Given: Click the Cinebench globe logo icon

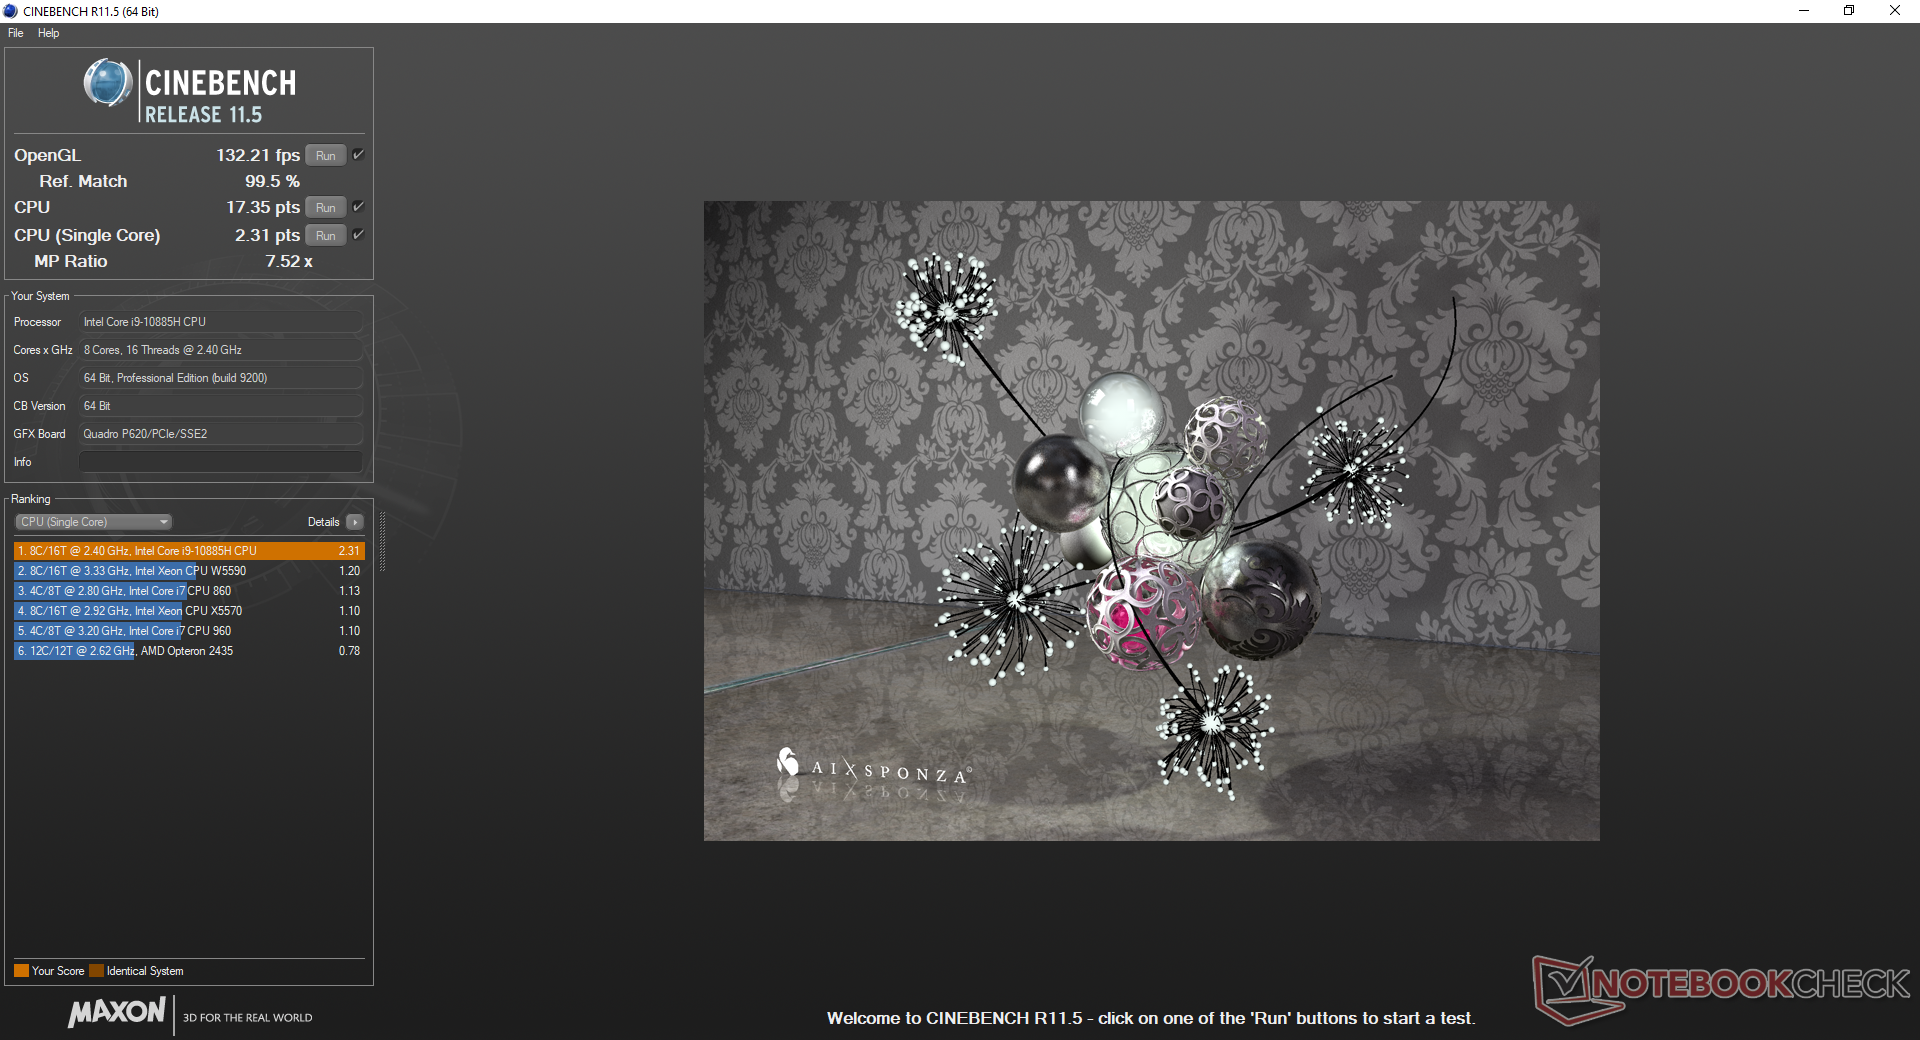Looking at the screenshot, I should tap(108, 83).
